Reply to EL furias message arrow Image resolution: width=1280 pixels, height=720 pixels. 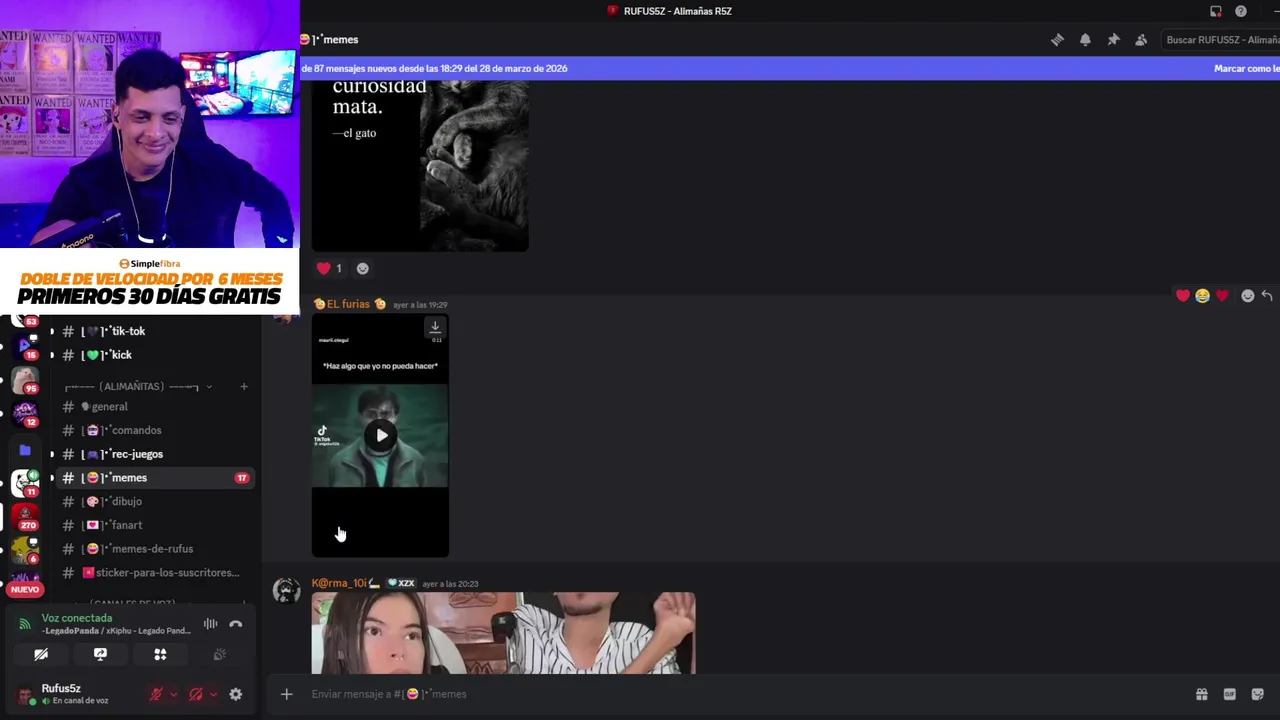pyautogui.click(x=1267, y=296)
